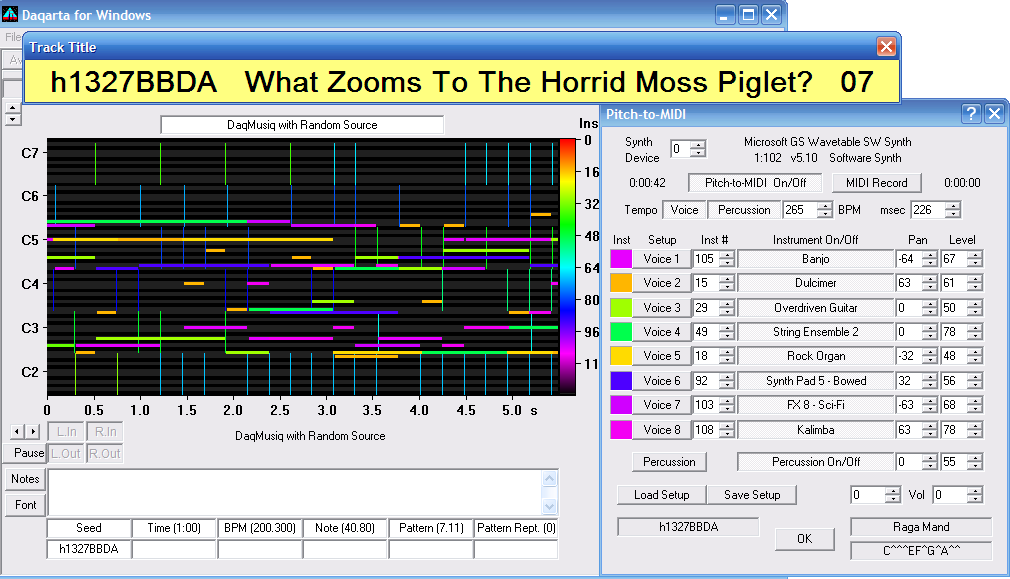
Task: Toggle the Overdriven Guitar instrument
Action: tap(815, 308)
